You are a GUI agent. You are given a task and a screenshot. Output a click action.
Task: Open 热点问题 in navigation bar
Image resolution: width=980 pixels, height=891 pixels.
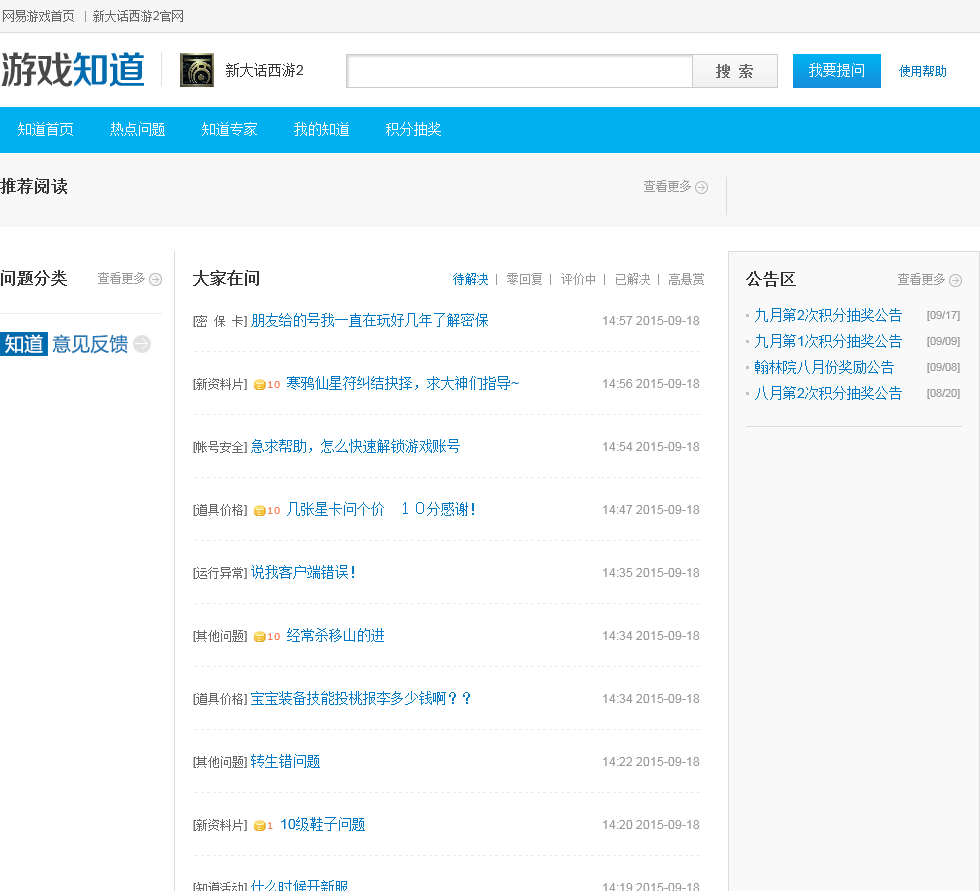tap(137, 129)
